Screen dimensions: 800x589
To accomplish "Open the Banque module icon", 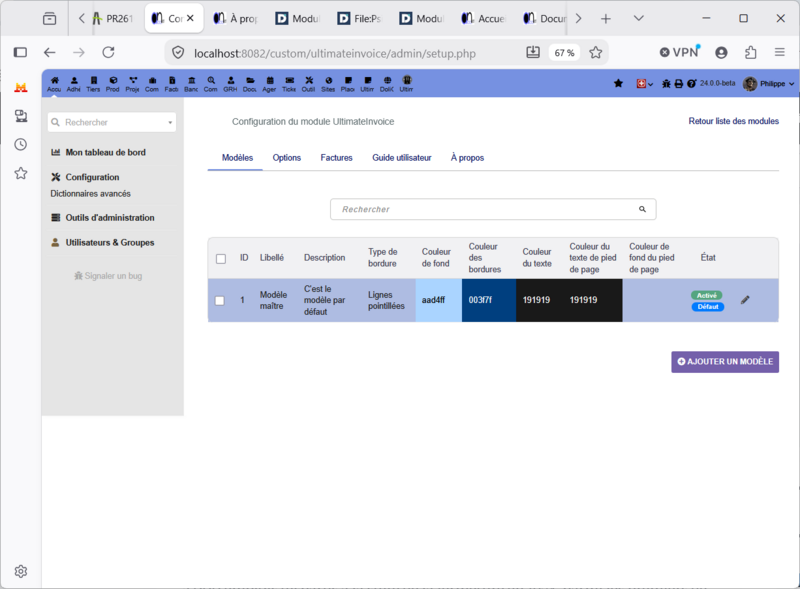I will tap(191, 84).
